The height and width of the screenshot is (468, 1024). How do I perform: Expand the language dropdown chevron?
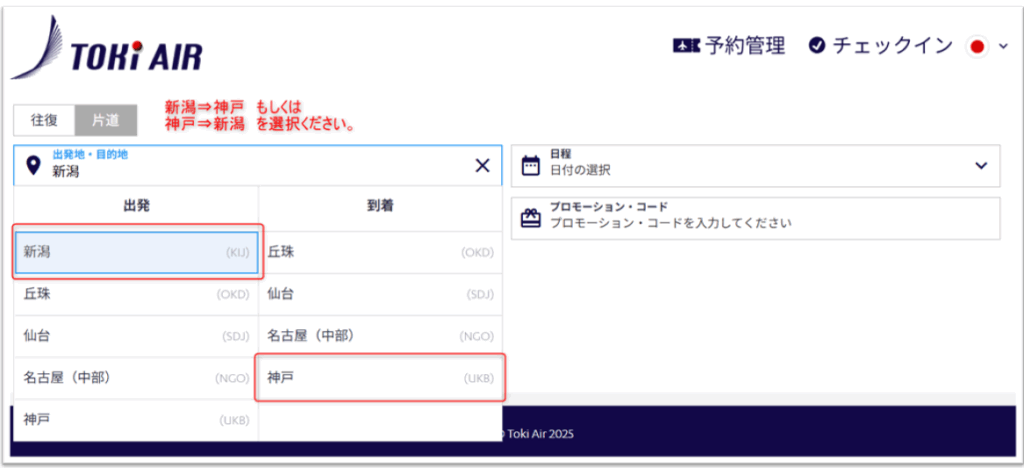pyautogui.click(x=1004, y=46)
